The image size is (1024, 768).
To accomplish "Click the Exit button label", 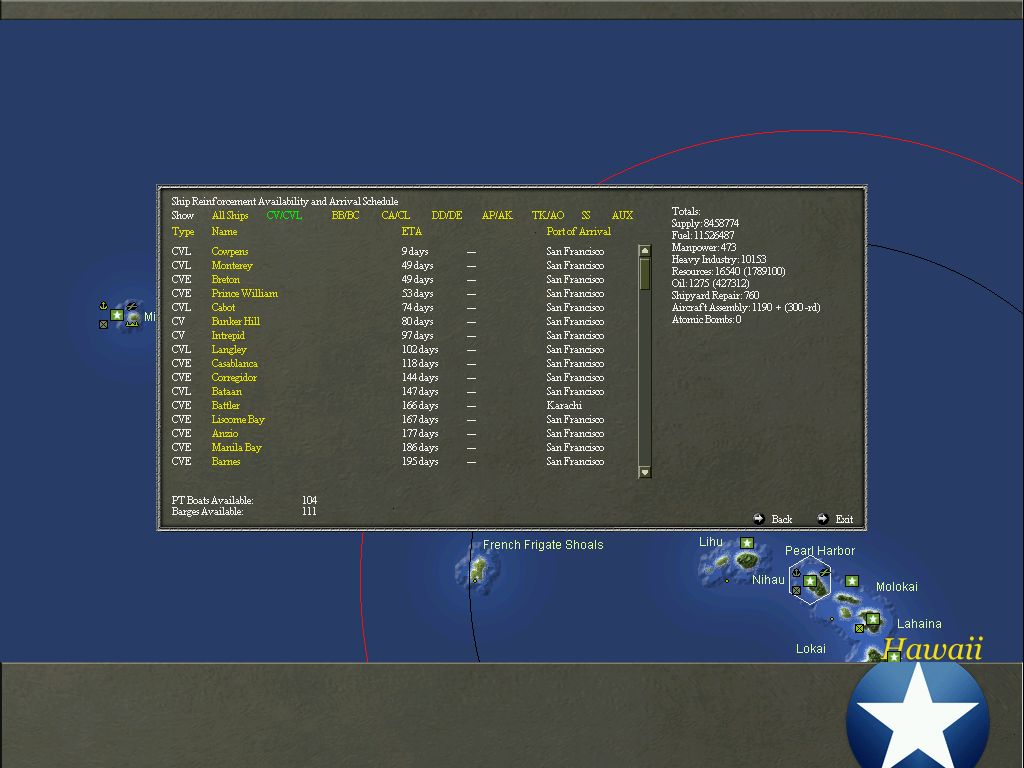I will point(844,520).
